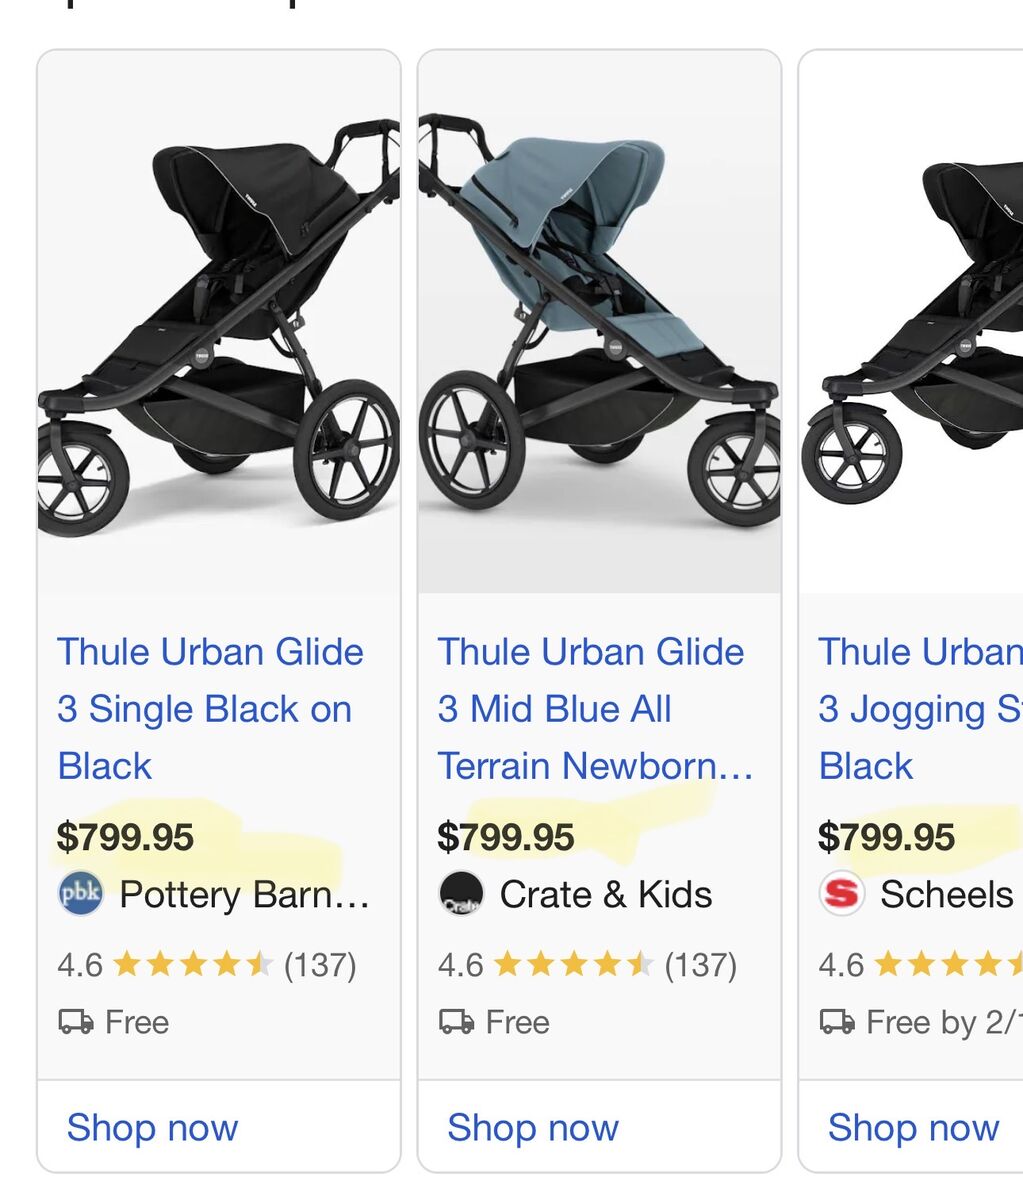This screenshot has height=1200, width=1023.
Task: Click the Crate & Kids delivery truck icon
Action: [457, 1022]
